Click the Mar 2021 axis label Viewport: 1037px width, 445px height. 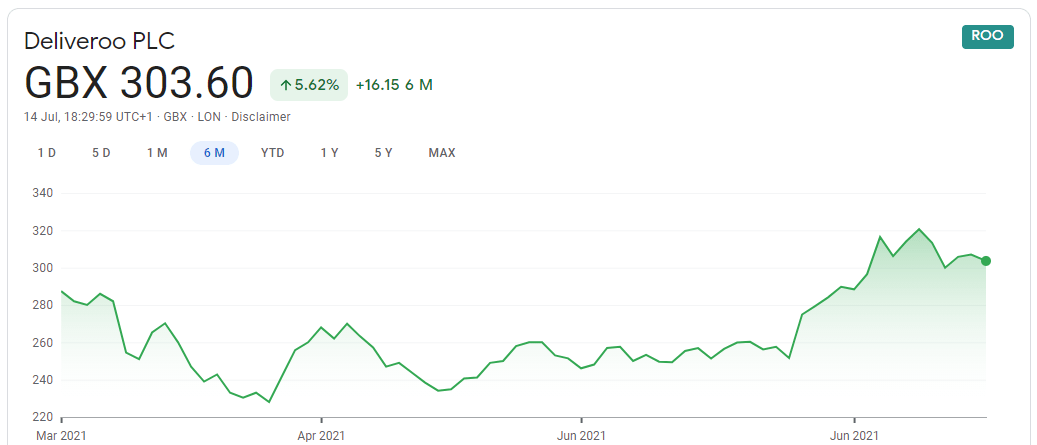tap(61, 436)
